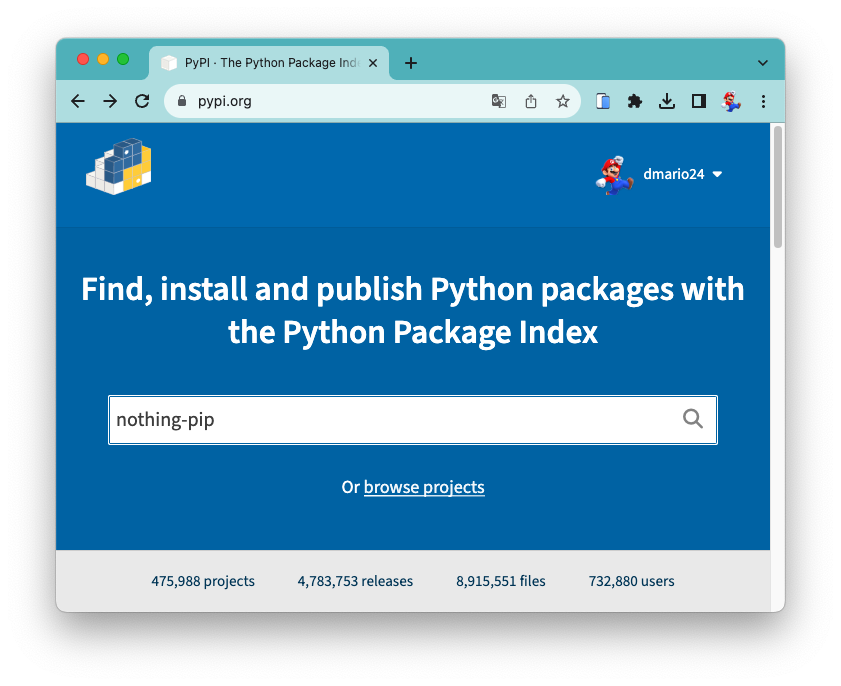This screenshot has width=841, height=686.
Task: Select the search magnifier icon
Action: 693,419
